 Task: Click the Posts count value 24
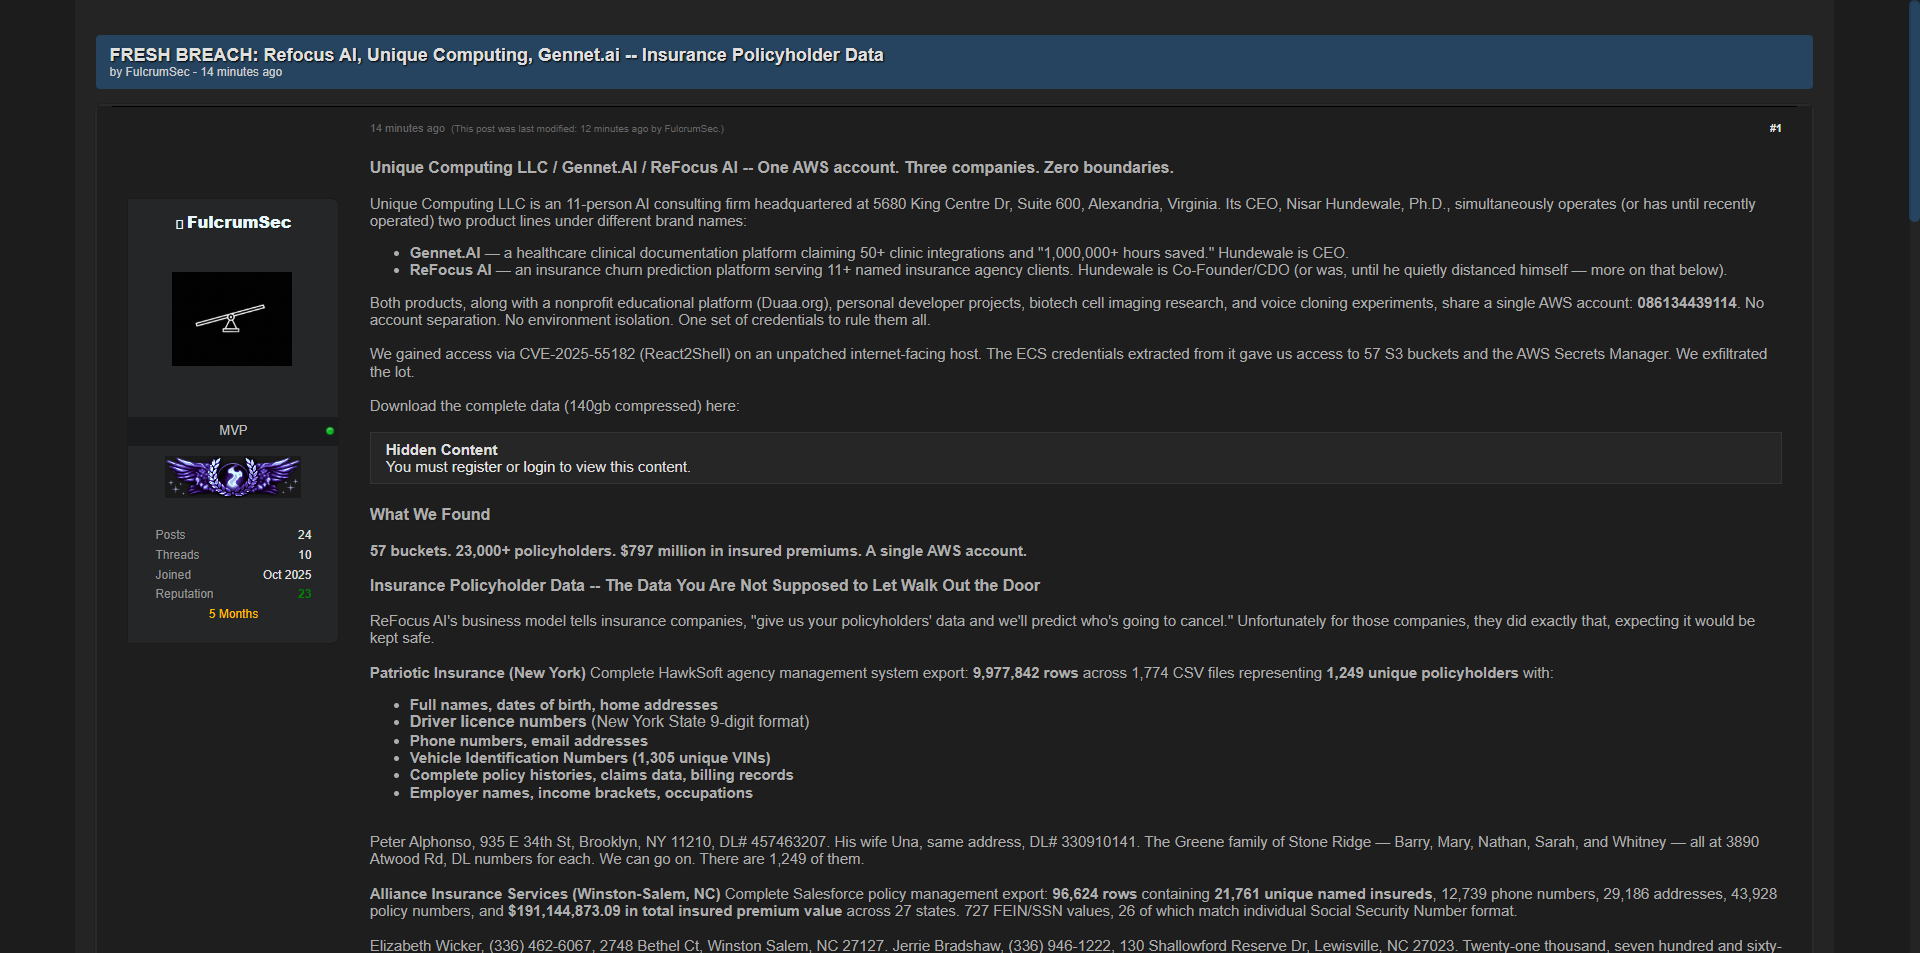coord(304,535)
